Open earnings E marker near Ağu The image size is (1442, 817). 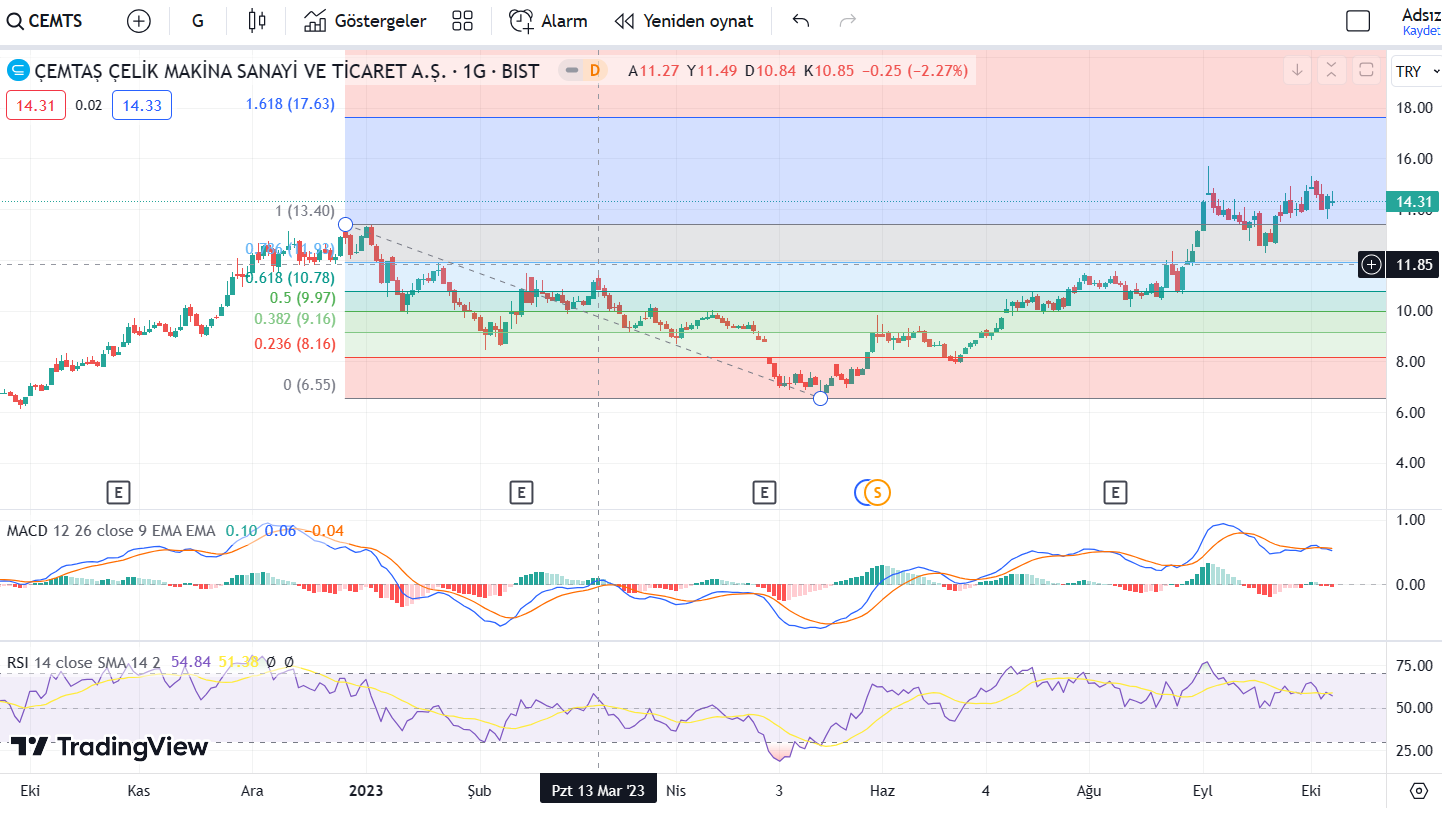click(1115, 492)
